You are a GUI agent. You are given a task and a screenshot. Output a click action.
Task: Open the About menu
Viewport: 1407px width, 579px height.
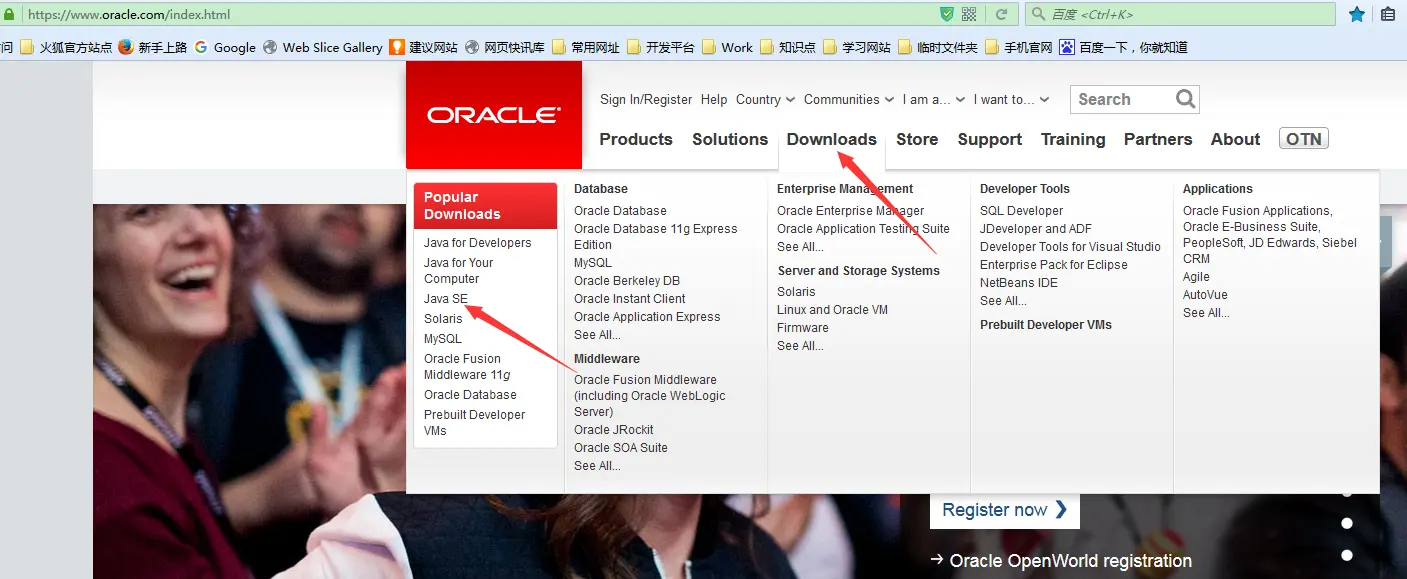tap(1235, 139)
